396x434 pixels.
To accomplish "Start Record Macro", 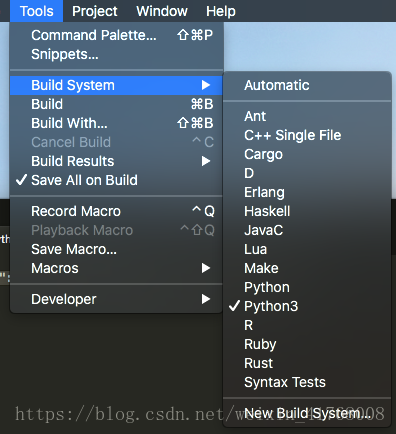I will [116, 211].
